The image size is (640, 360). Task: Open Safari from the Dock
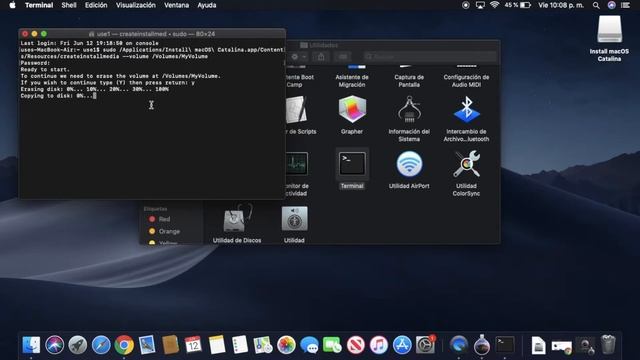pos(101,345)
